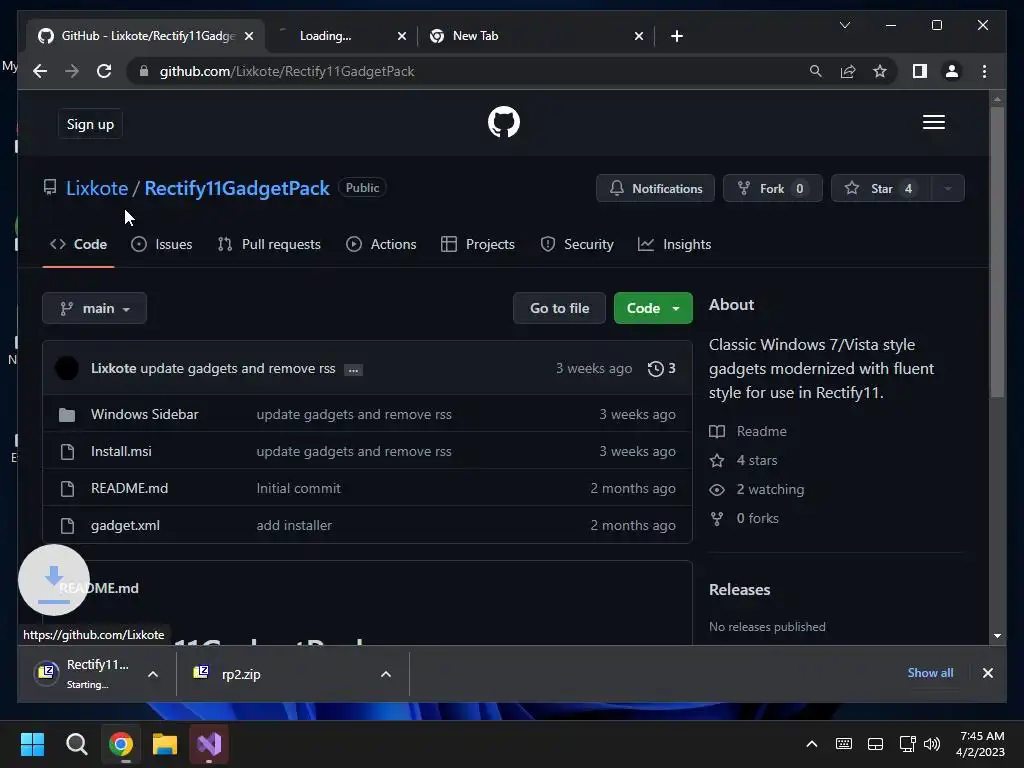The height and width of the screenshot is (768, 1024).
Task: Open the Lixkote owner link
Action: click(97, 189)
